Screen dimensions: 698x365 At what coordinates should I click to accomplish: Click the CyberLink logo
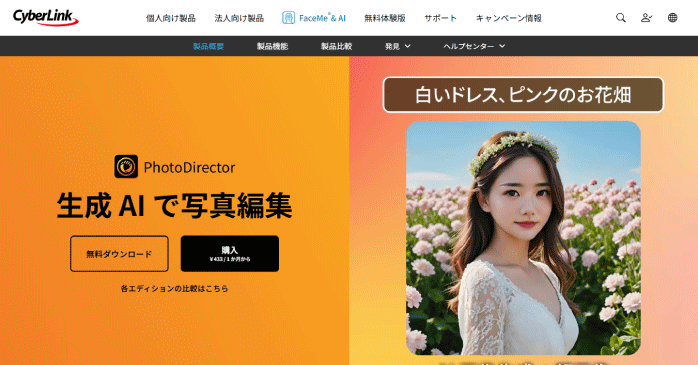click(46, 17)
